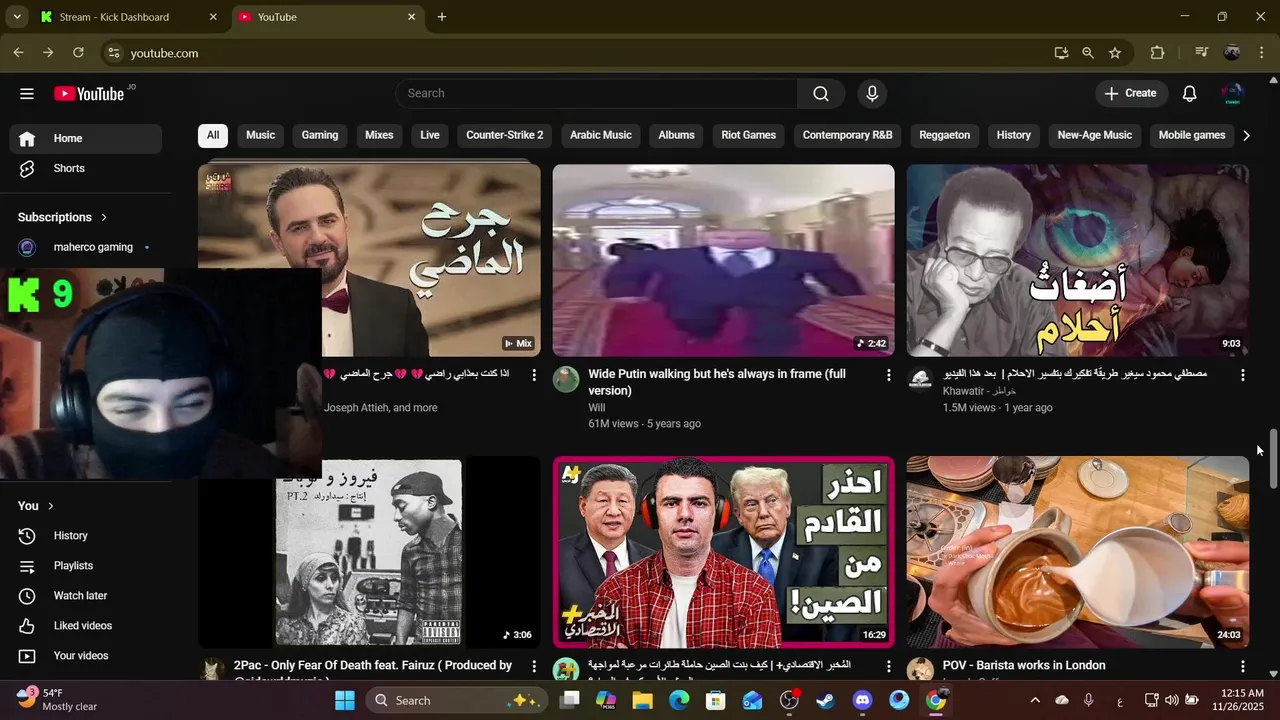Image resolution: width=1280 pixels, height=720 pixels.
Task: Filter by the Counter-Strike 2 chip
Action: click(505, 135)
